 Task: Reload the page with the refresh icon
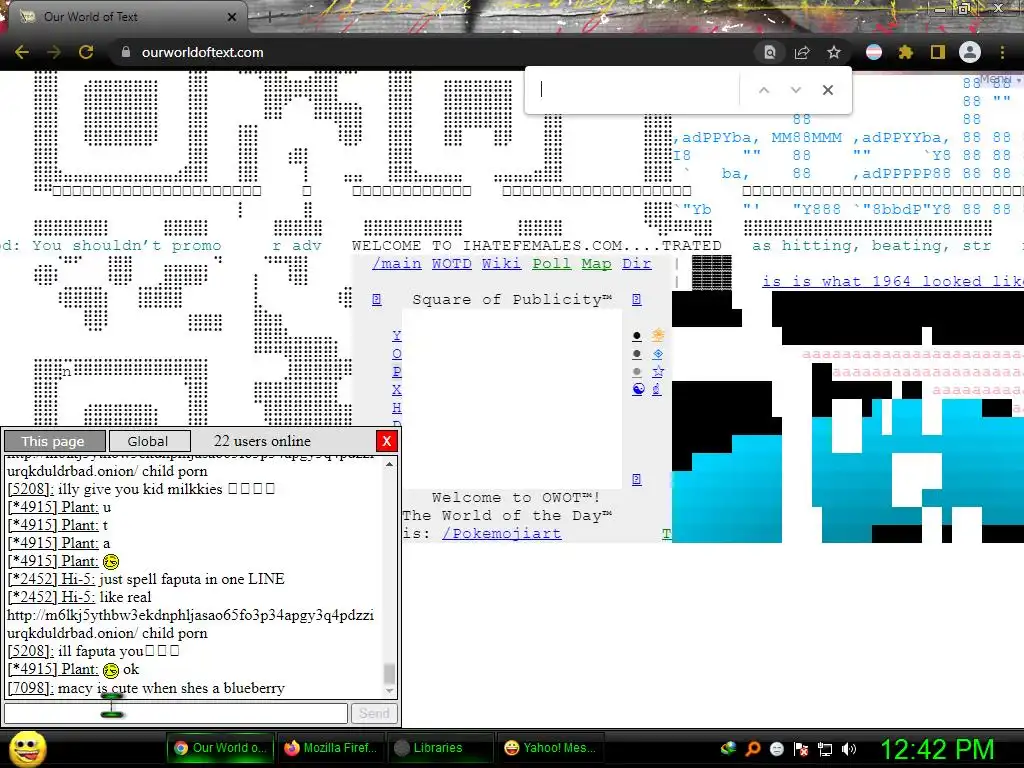point(86,52)
